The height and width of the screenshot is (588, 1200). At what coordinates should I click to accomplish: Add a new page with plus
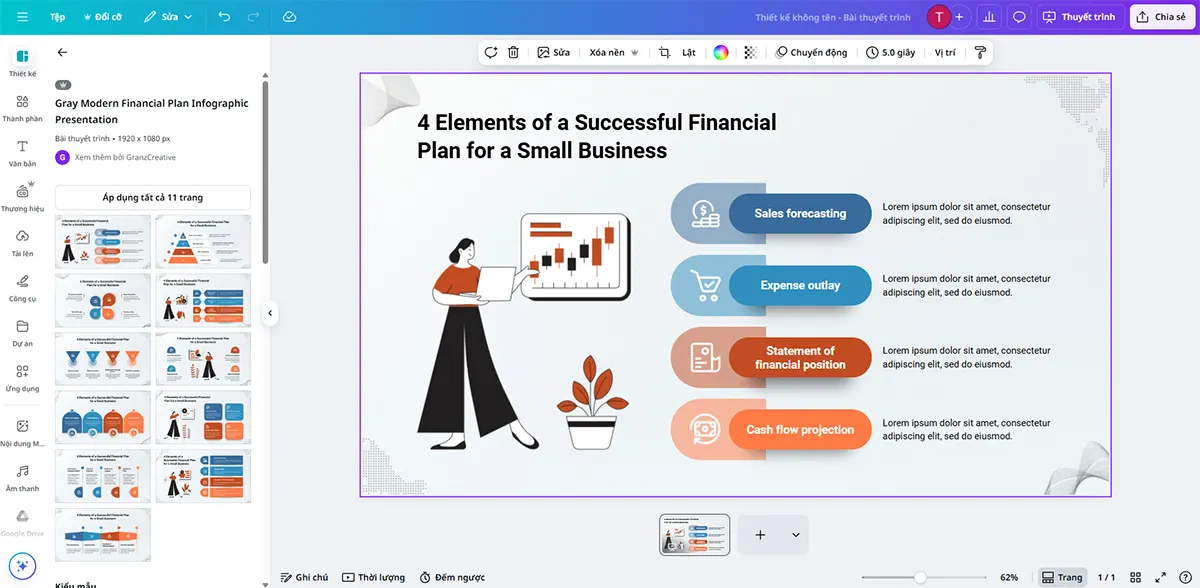click(x=760, y=535)
